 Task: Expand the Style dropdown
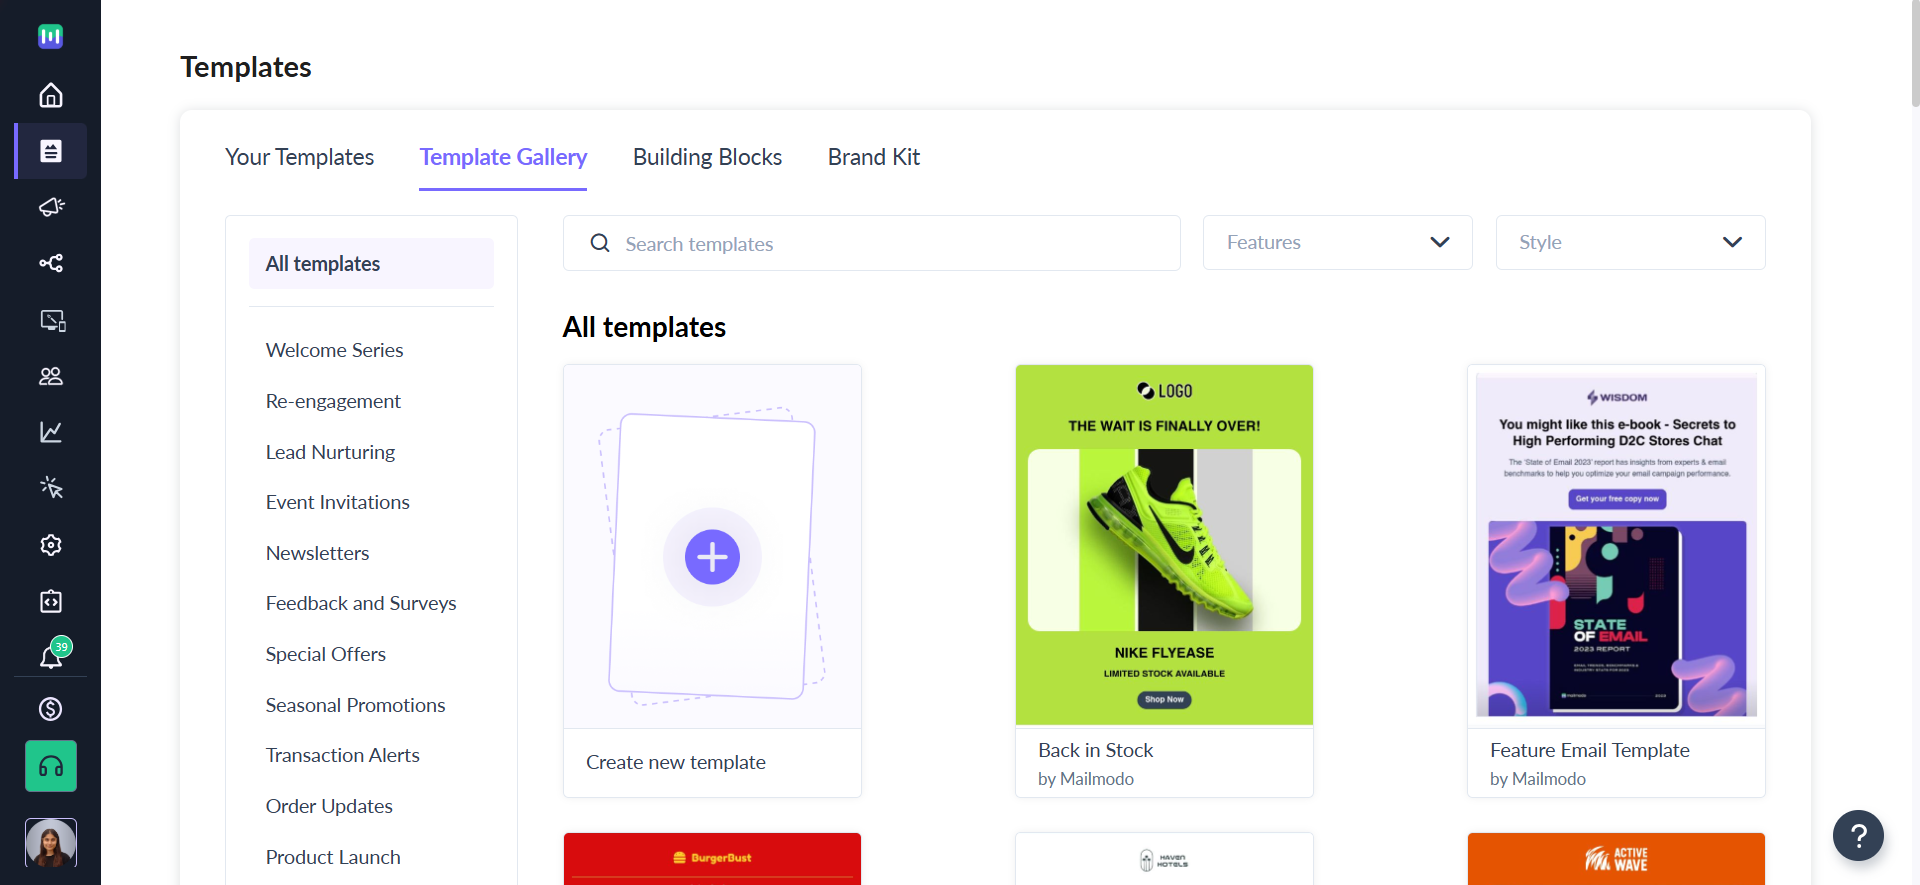point(1630,242)
